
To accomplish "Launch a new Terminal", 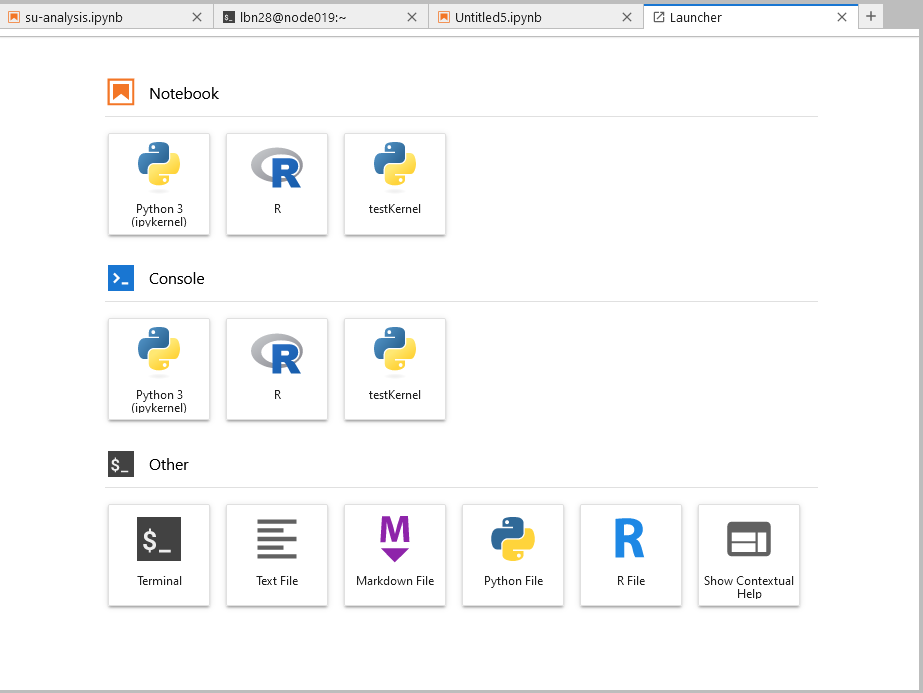I will point(159,555).
